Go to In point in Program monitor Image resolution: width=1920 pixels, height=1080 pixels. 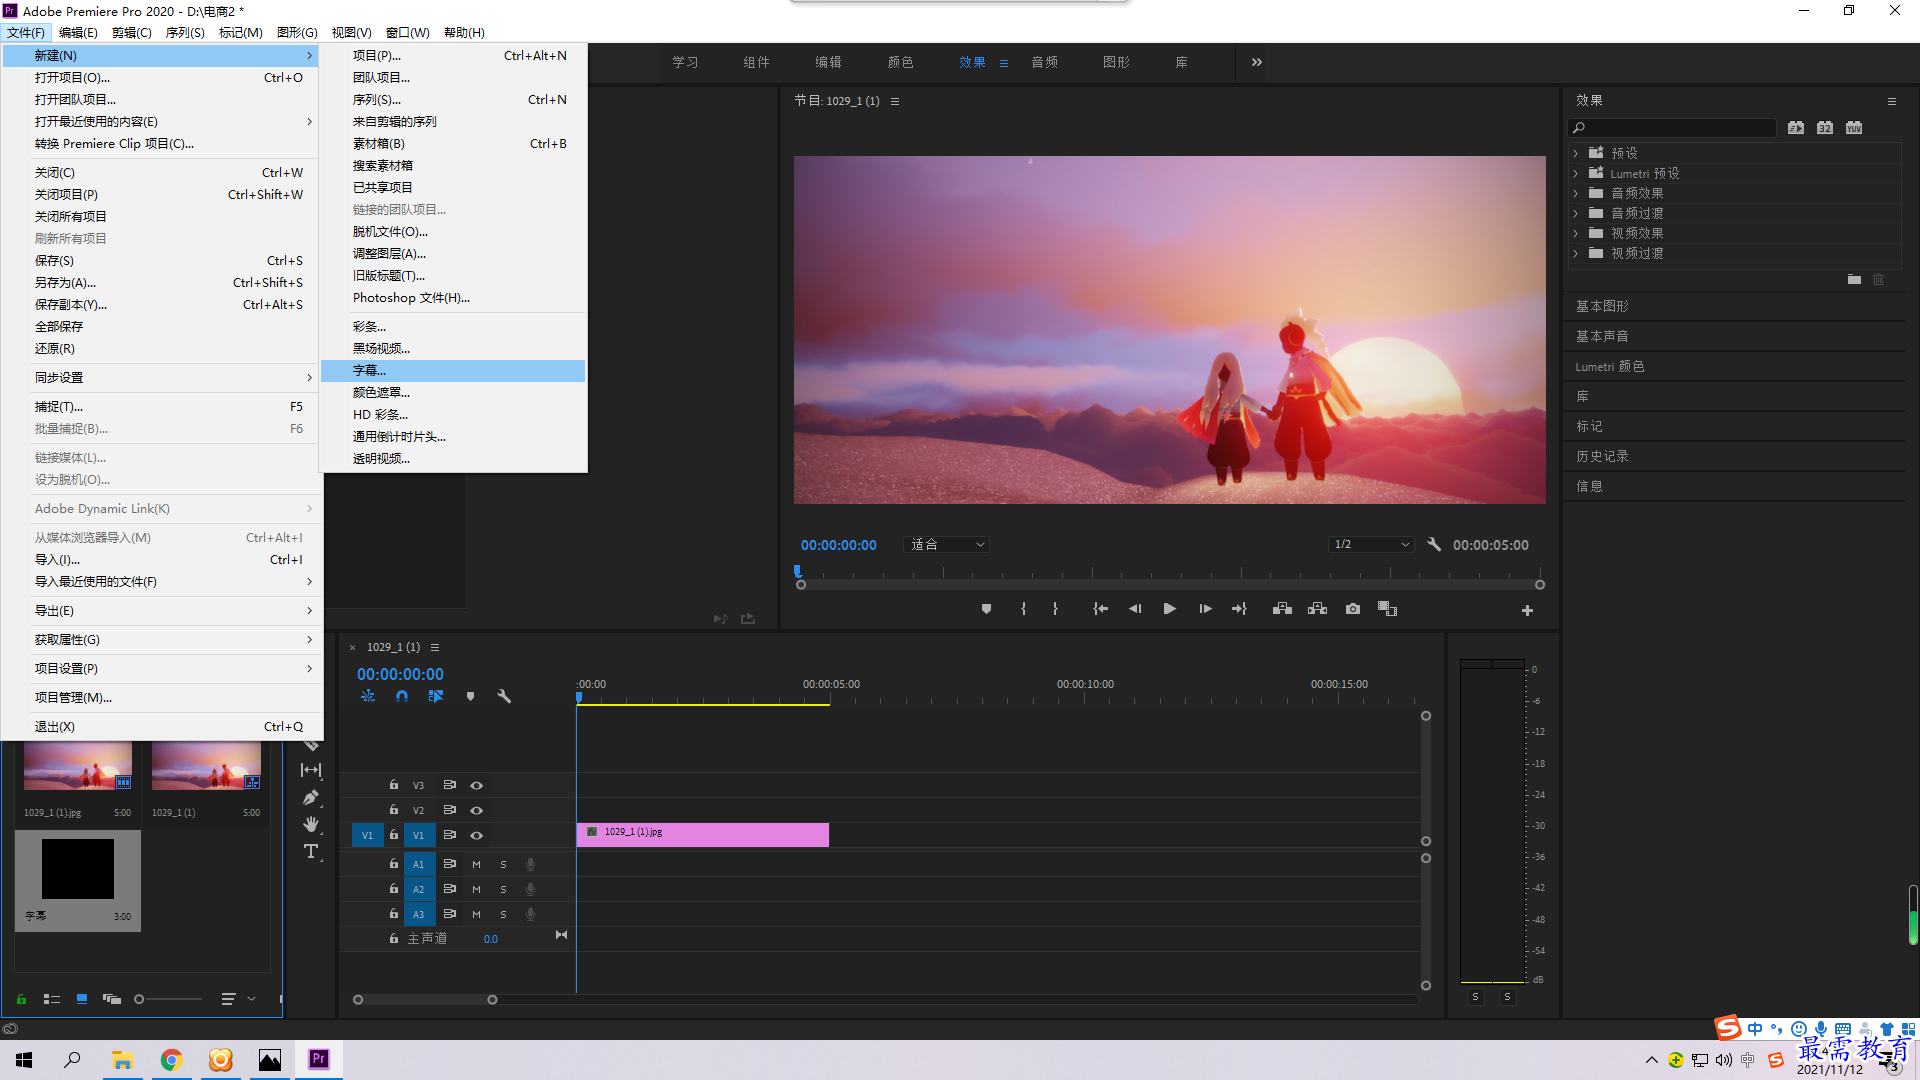1100,609
